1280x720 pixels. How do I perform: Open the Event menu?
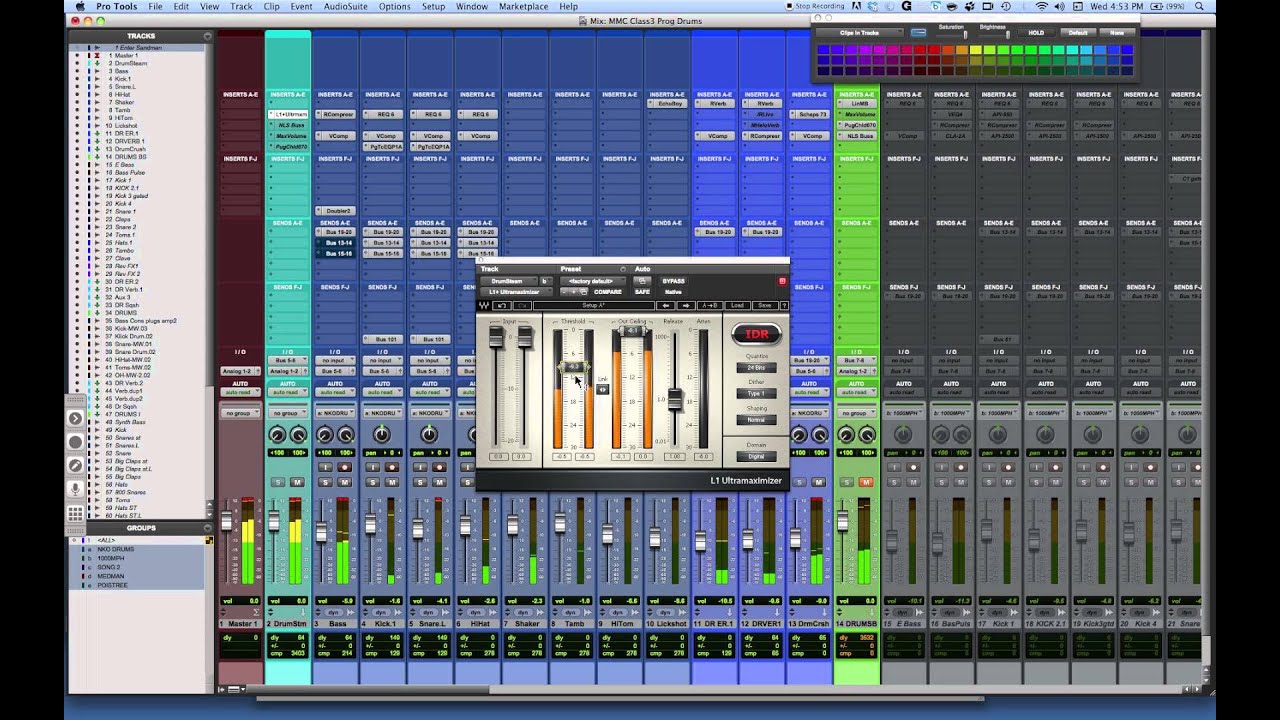coord(301,6)
